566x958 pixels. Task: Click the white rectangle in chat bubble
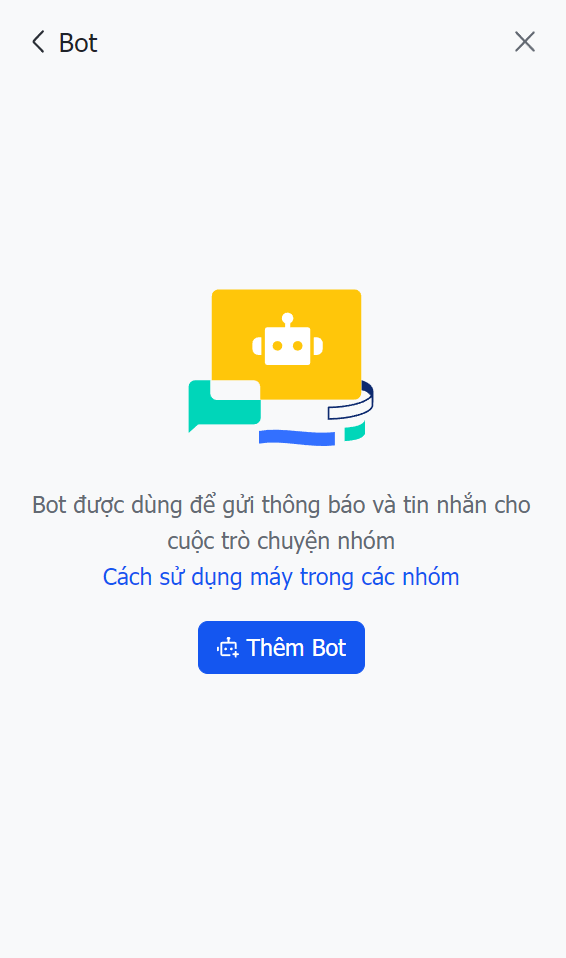click(235, 390)
